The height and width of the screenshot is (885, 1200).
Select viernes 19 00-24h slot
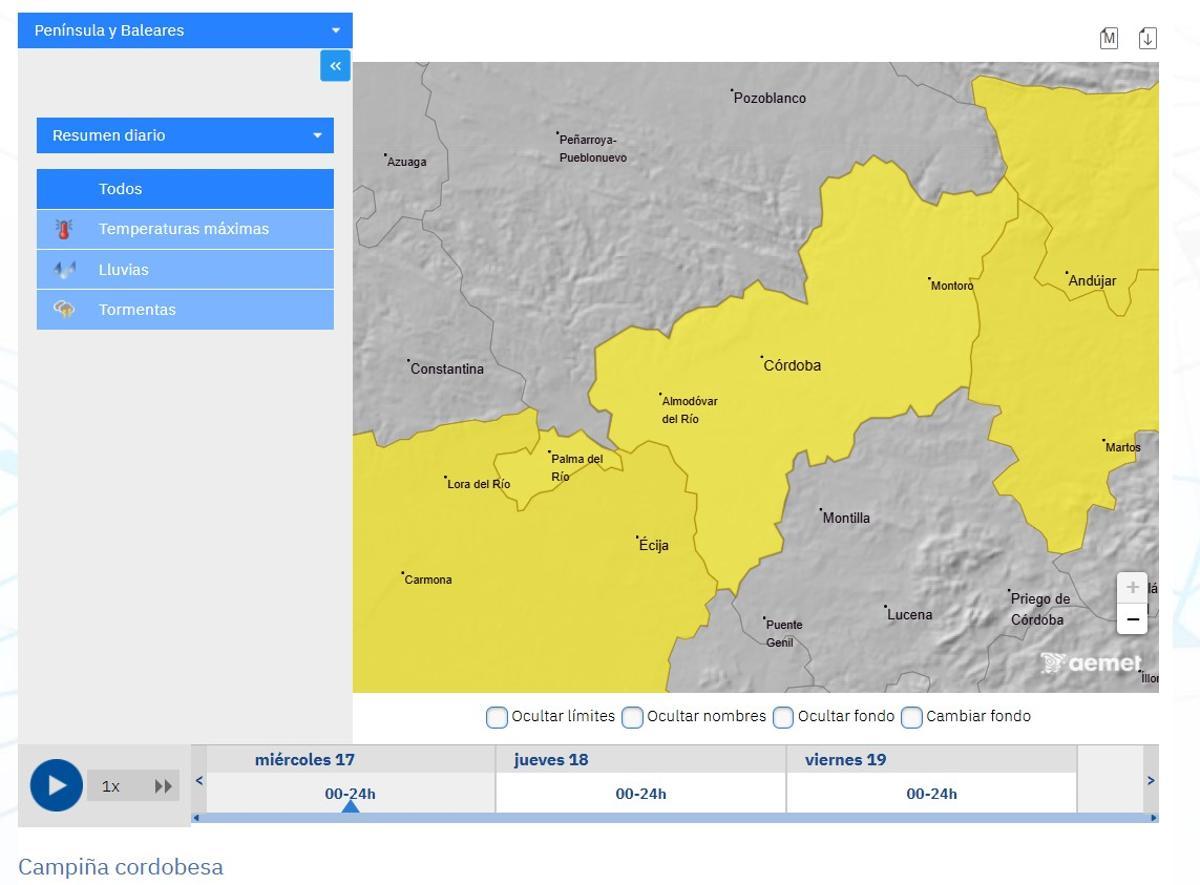[x=932, y=794]
